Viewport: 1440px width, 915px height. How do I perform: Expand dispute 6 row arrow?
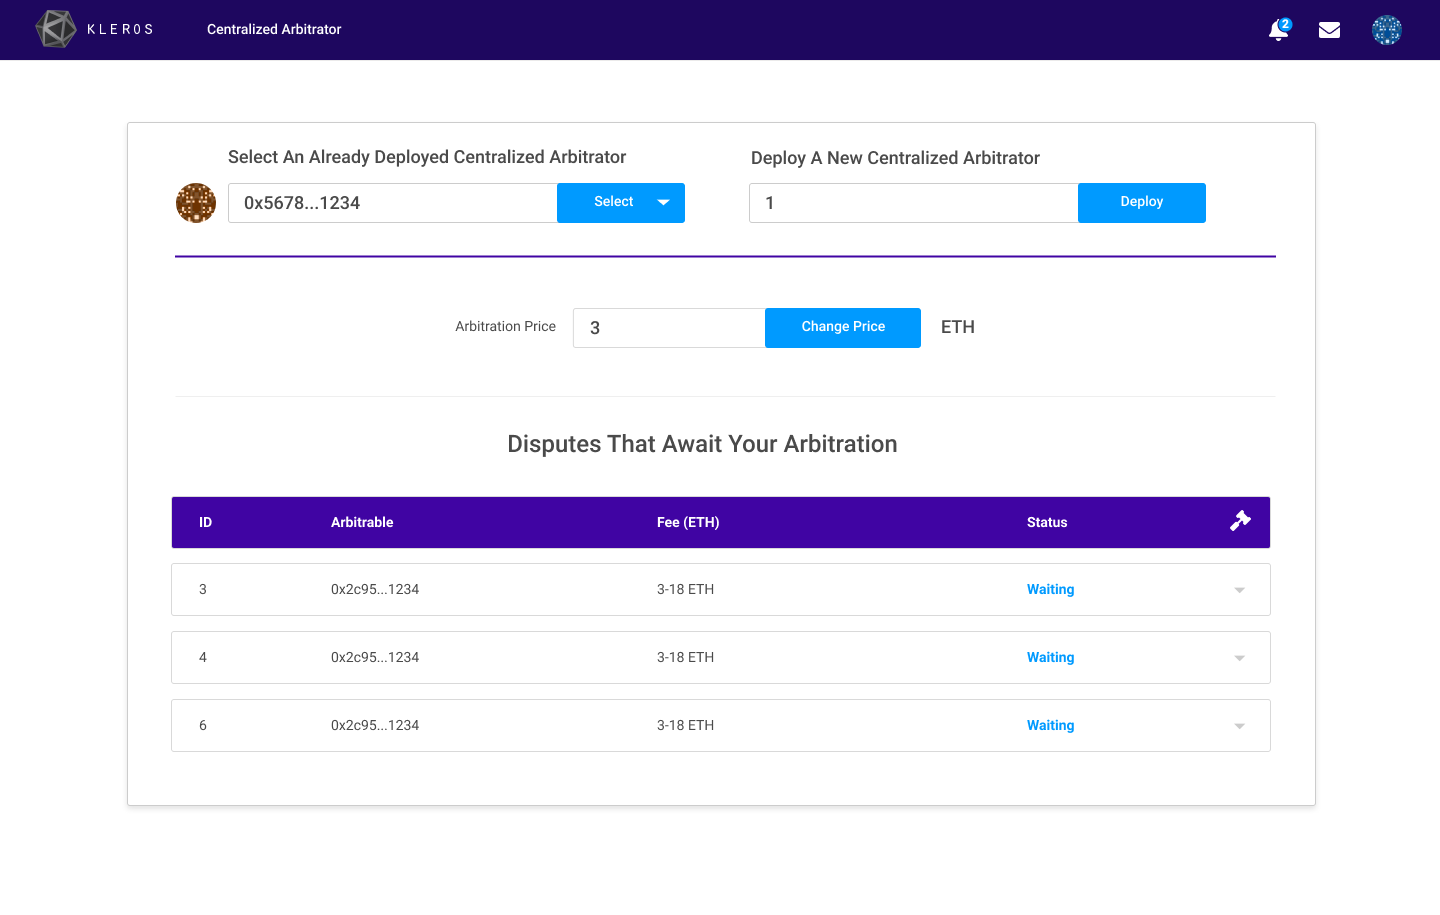pos(1240,726)
